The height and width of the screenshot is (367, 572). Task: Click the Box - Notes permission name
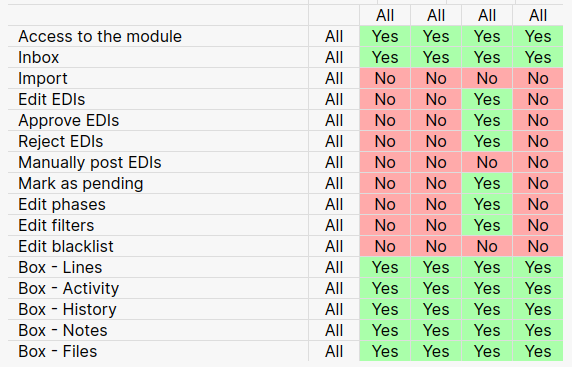click(63, 330)
